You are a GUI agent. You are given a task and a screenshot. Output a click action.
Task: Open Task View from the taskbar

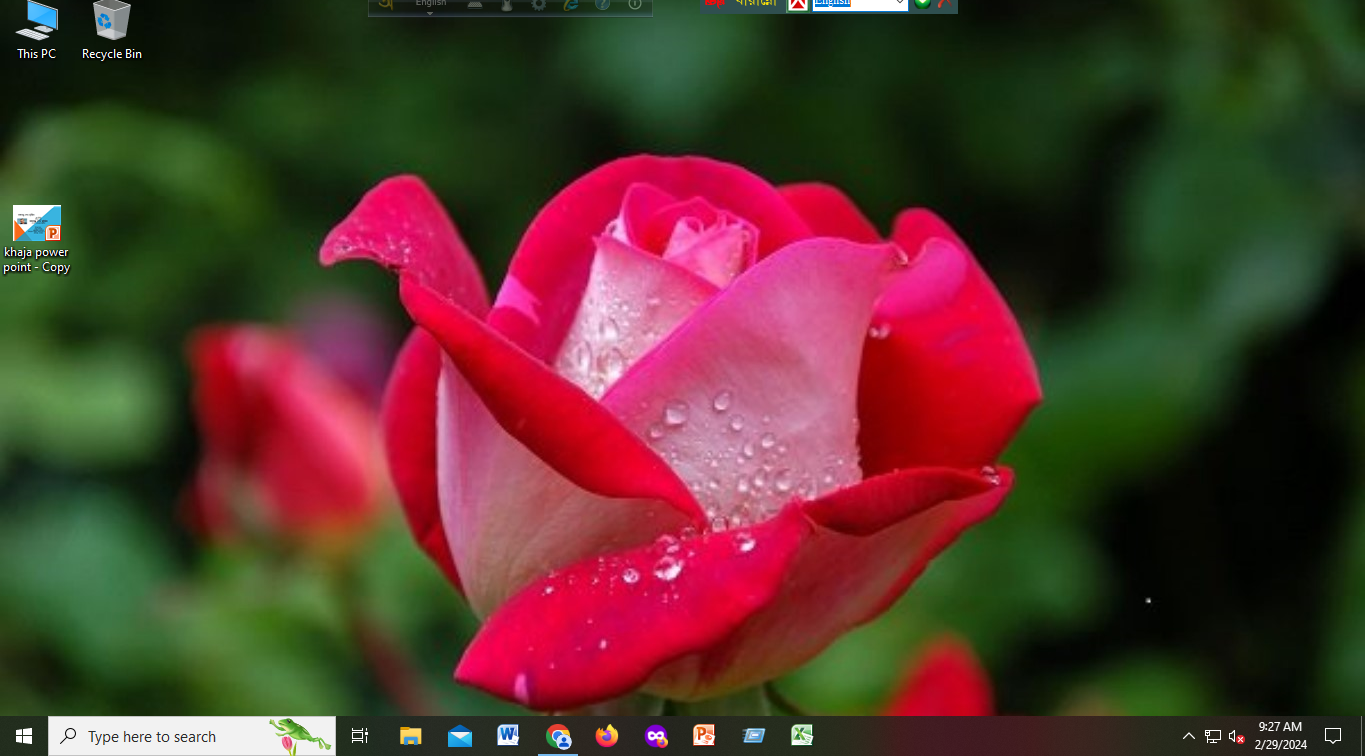click(x=360, y=736)
